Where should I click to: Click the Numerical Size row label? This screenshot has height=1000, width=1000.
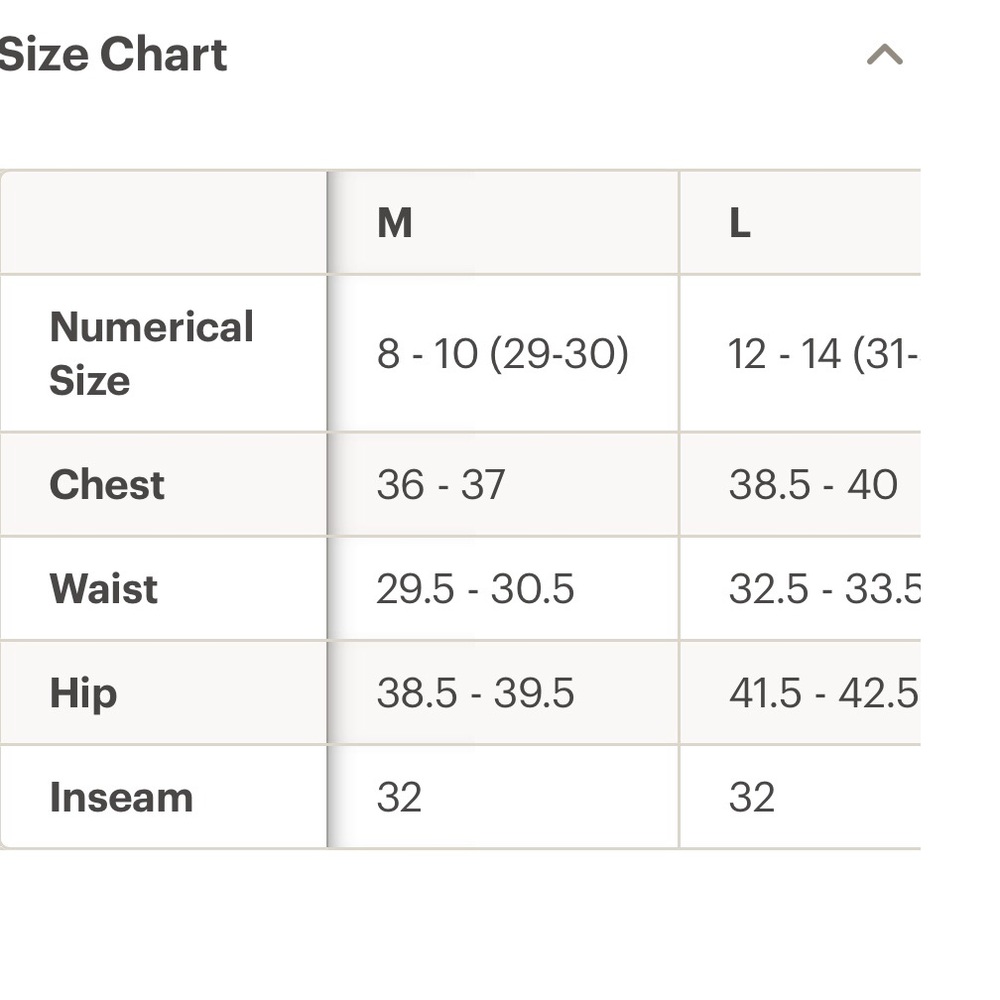[x=152, y=353]
